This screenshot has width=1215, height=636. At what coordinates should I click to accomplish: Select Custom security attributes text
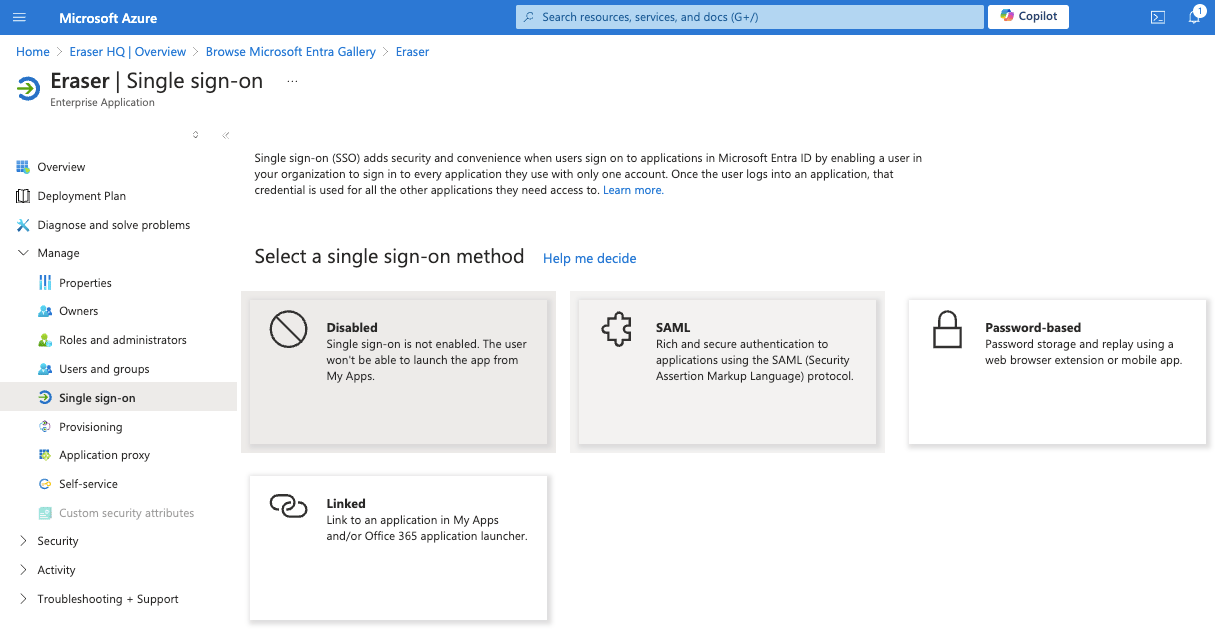tap(127, 513)
